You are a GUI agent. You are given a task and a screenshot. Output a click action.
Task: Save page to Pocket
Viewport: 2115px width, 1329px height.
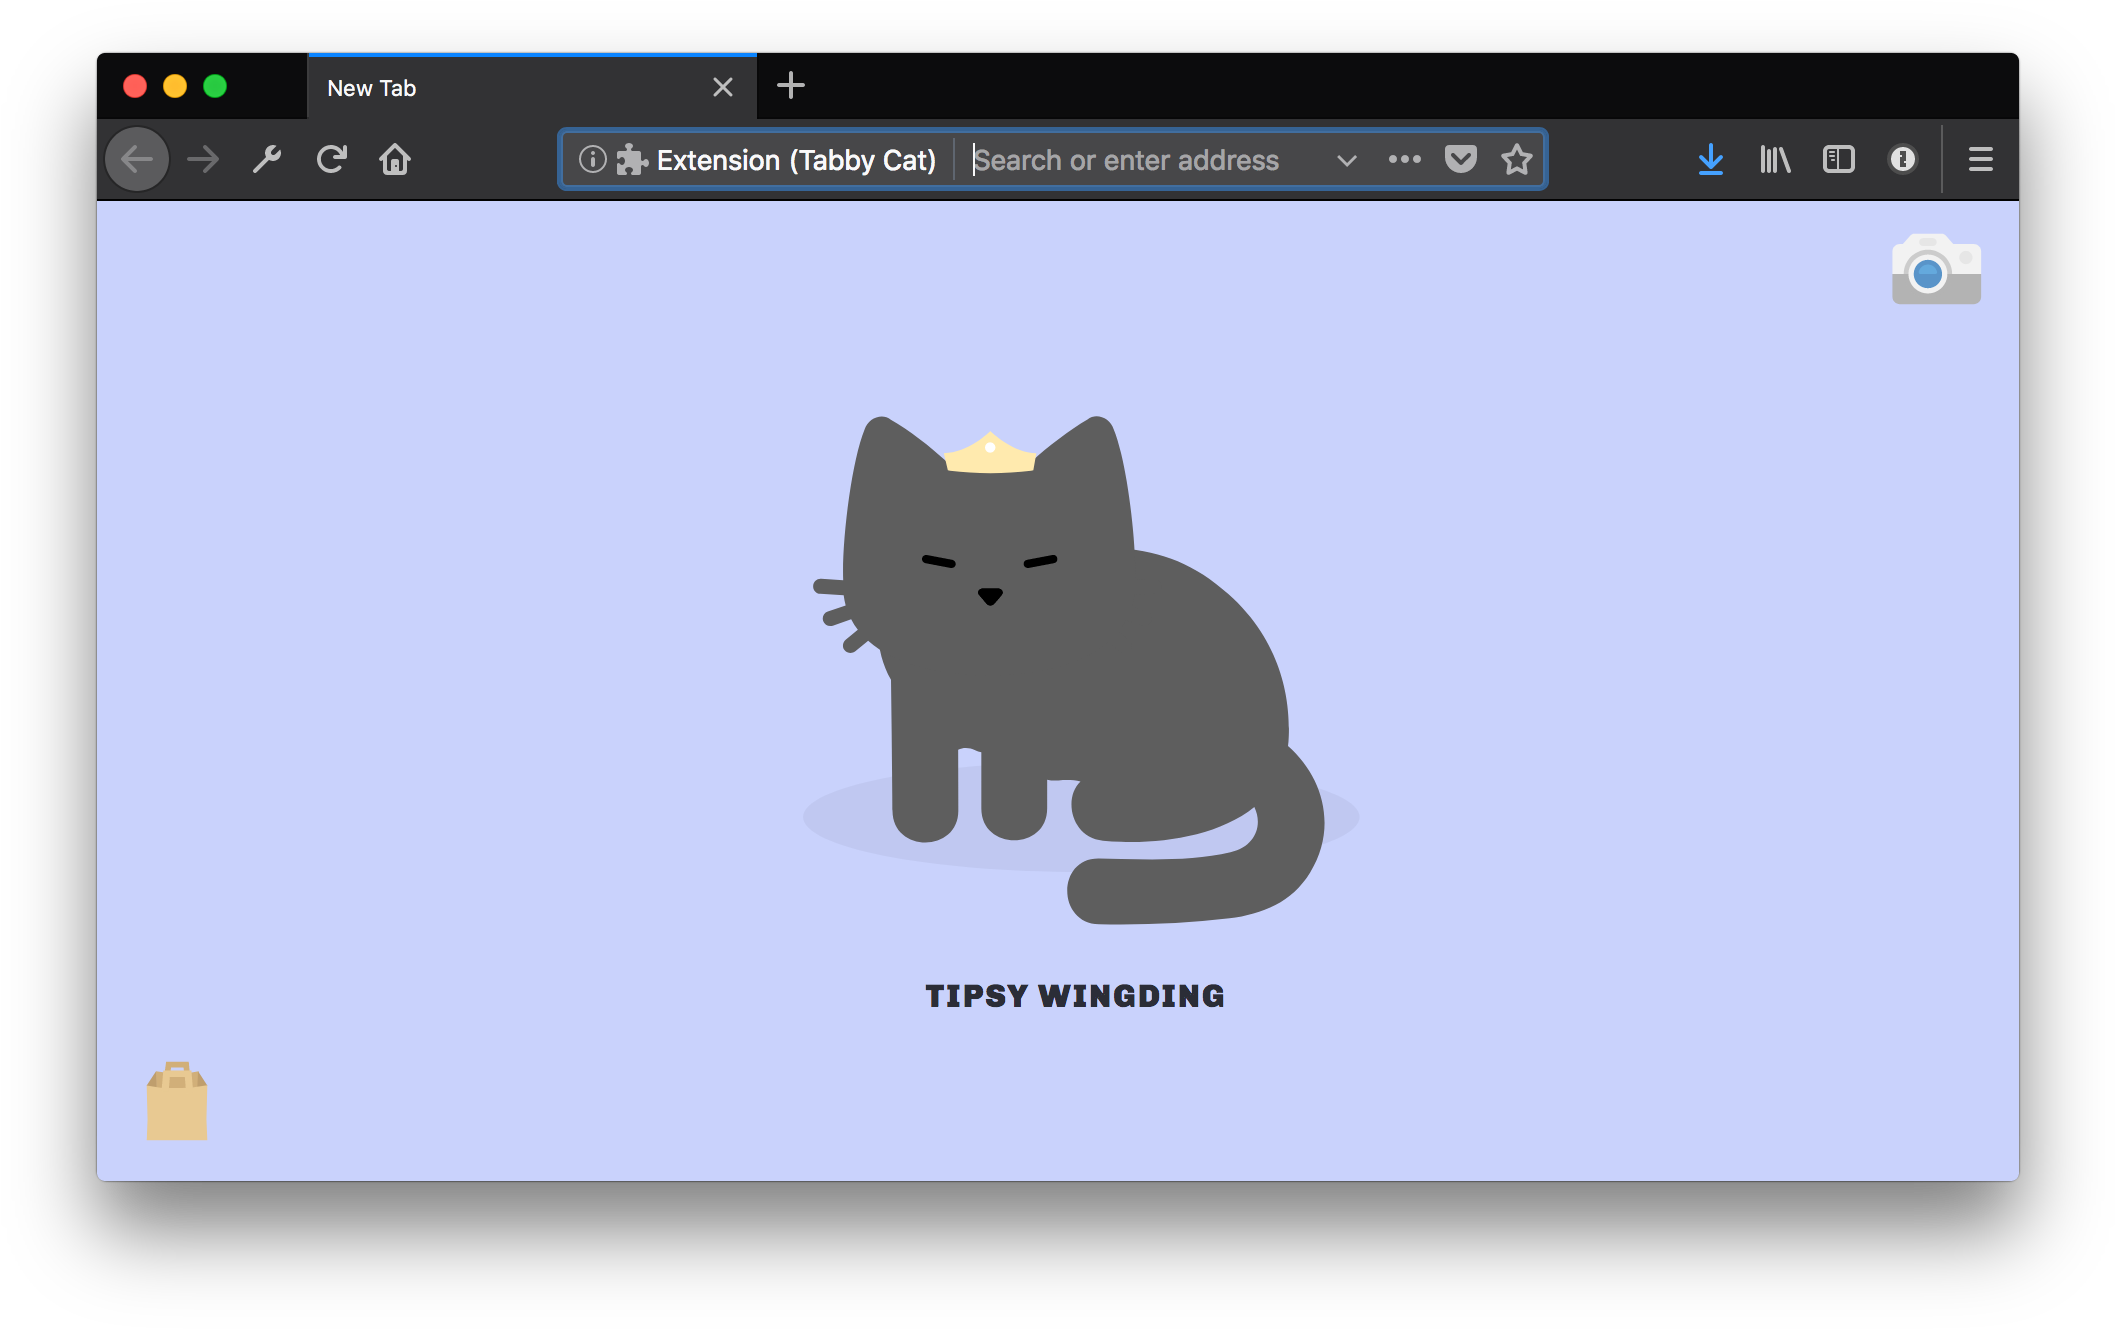tap(1461, 159)
